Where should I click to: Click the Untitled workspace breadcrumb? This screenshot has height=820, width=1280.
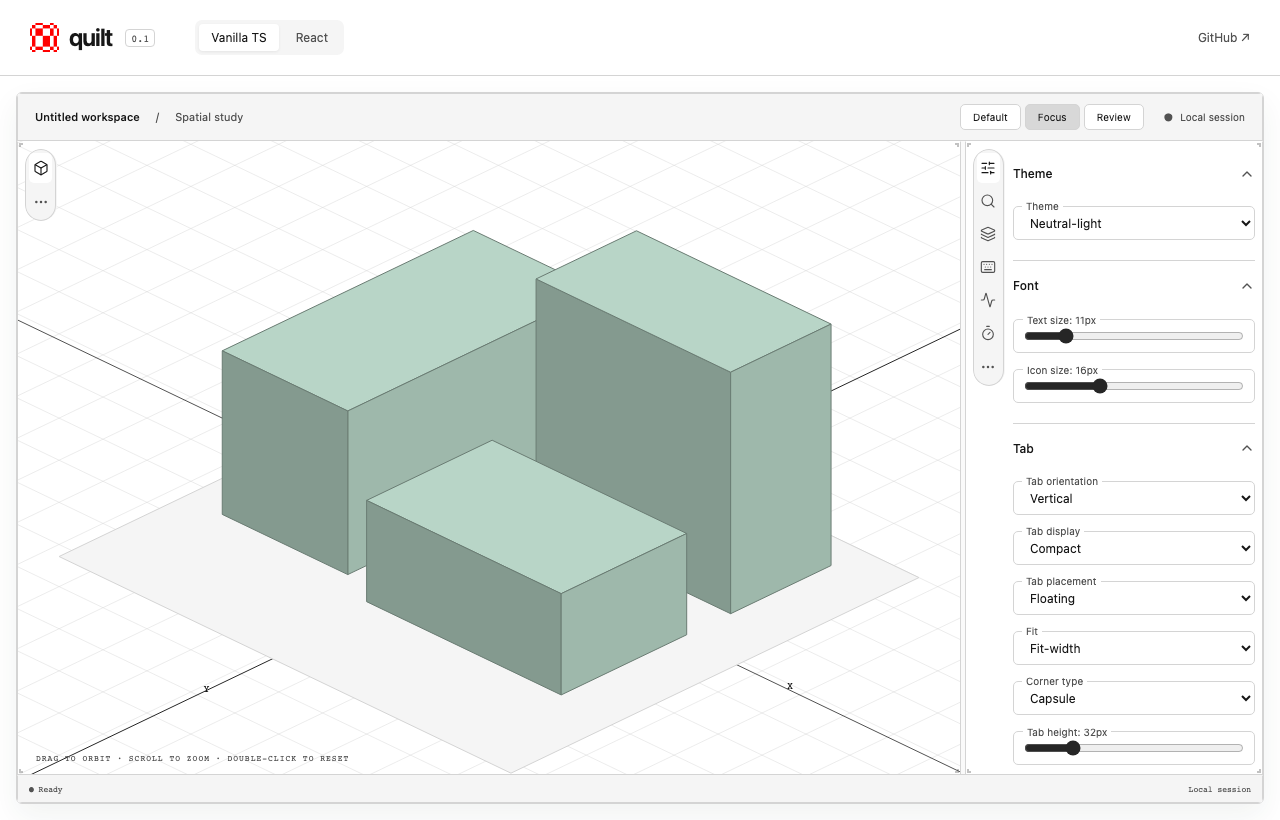pos(87,117)
